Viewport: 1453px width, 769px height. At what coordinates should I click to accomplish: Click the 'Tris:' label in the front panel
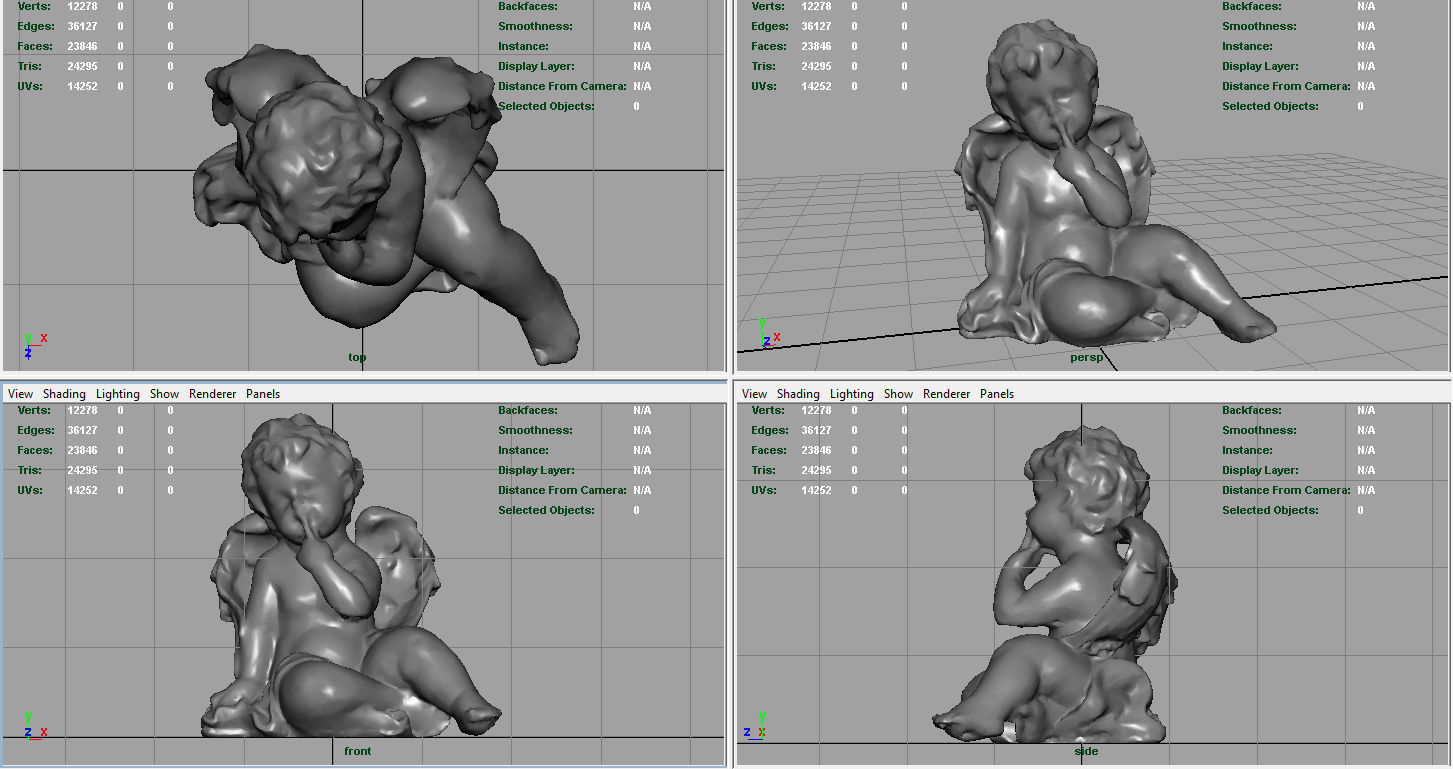tap(30, 470)
